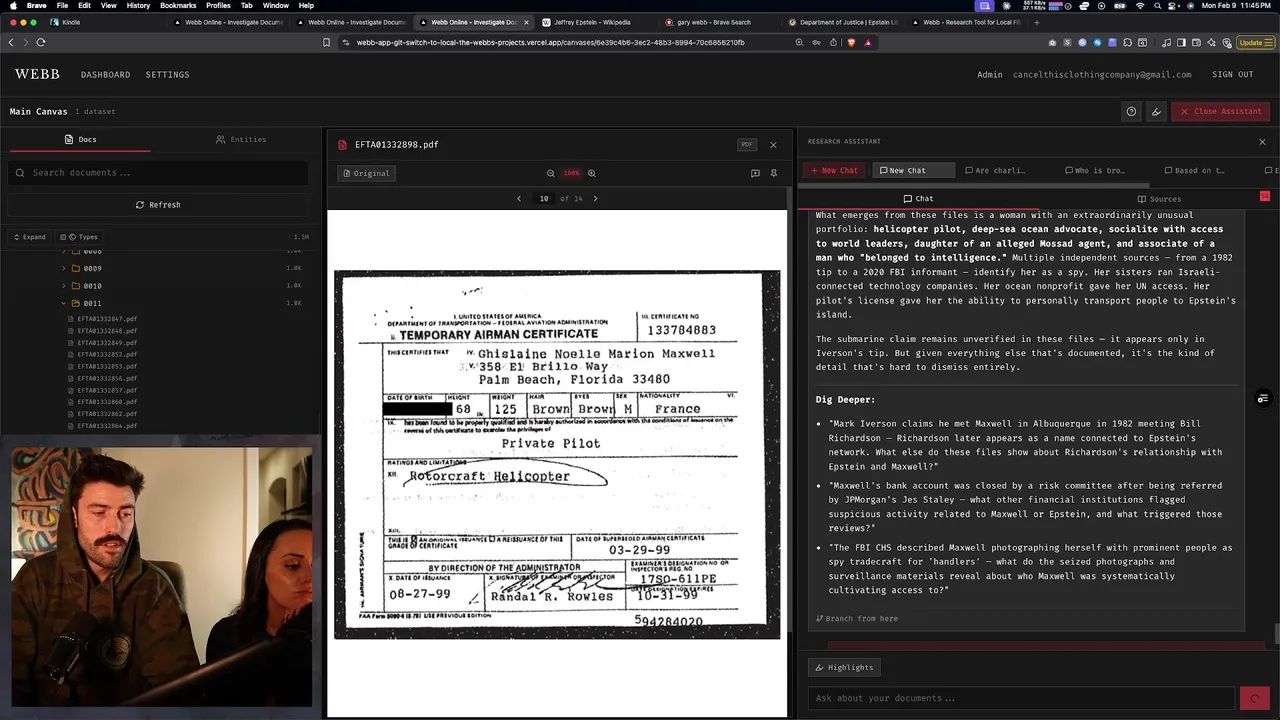Click the page number field showing 10
The image size is (1280, 720).
544,198
